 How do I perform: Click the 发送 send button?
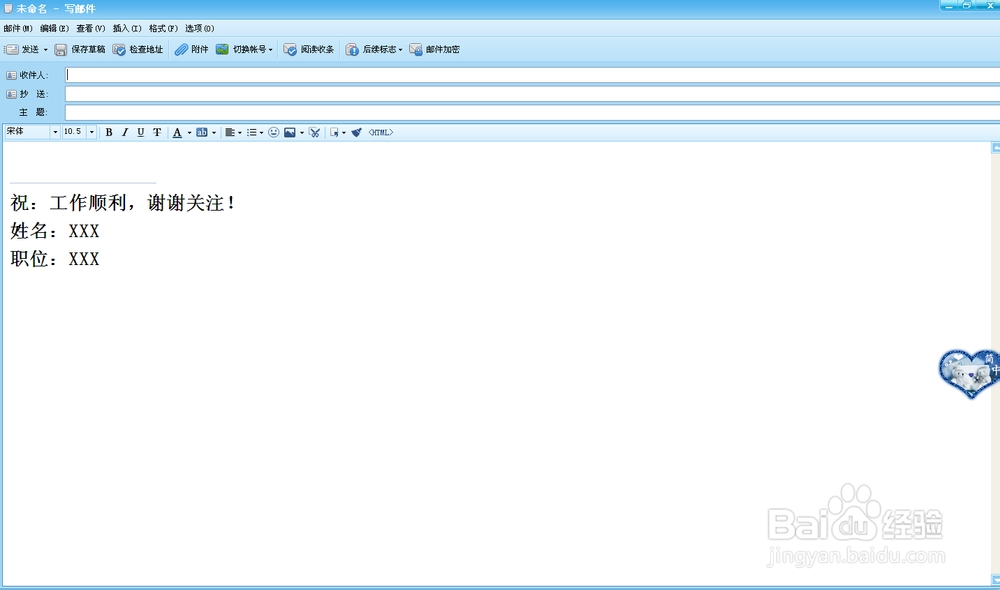(x=26, y=49)
